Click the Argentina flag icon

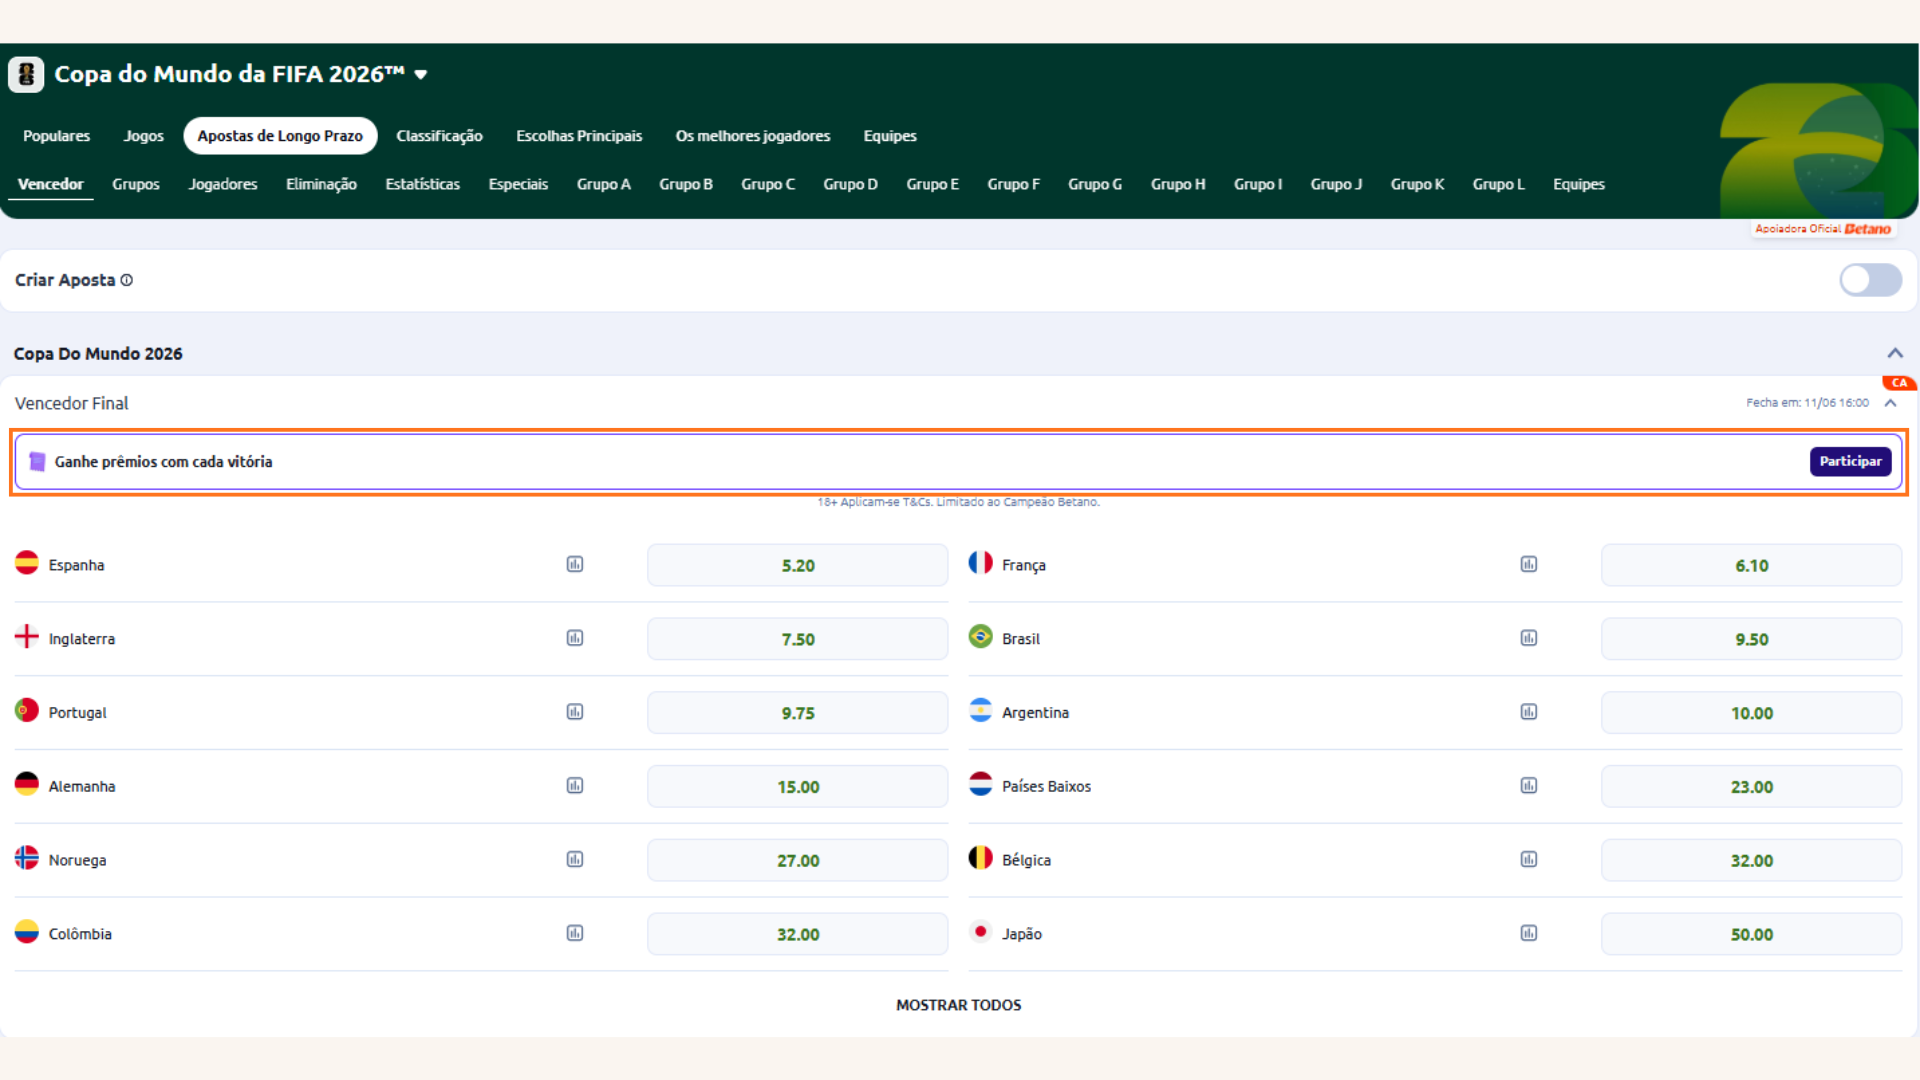click(x=981, y=711)
